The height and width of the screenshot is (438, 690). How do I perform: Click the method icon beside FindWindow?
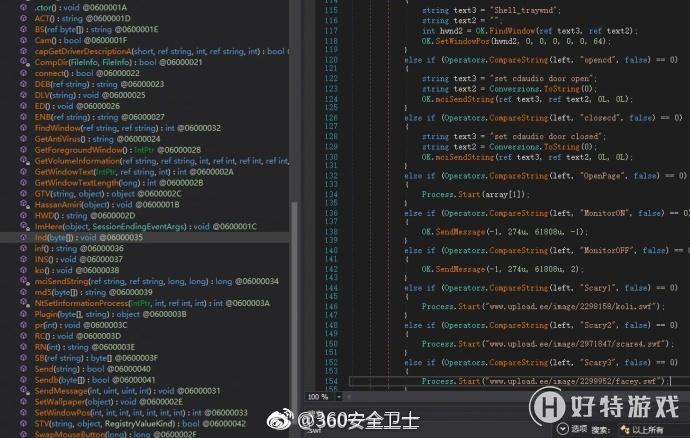(23, 128)
